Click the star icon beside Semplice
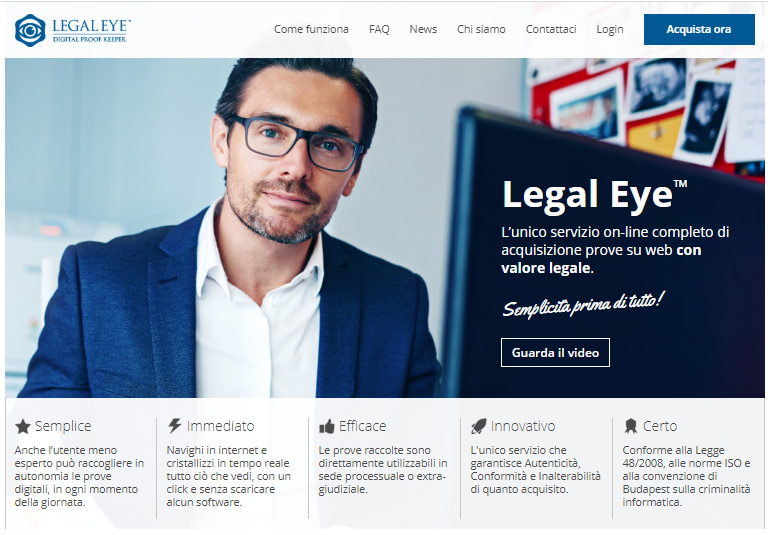 (x=23, y=427)
